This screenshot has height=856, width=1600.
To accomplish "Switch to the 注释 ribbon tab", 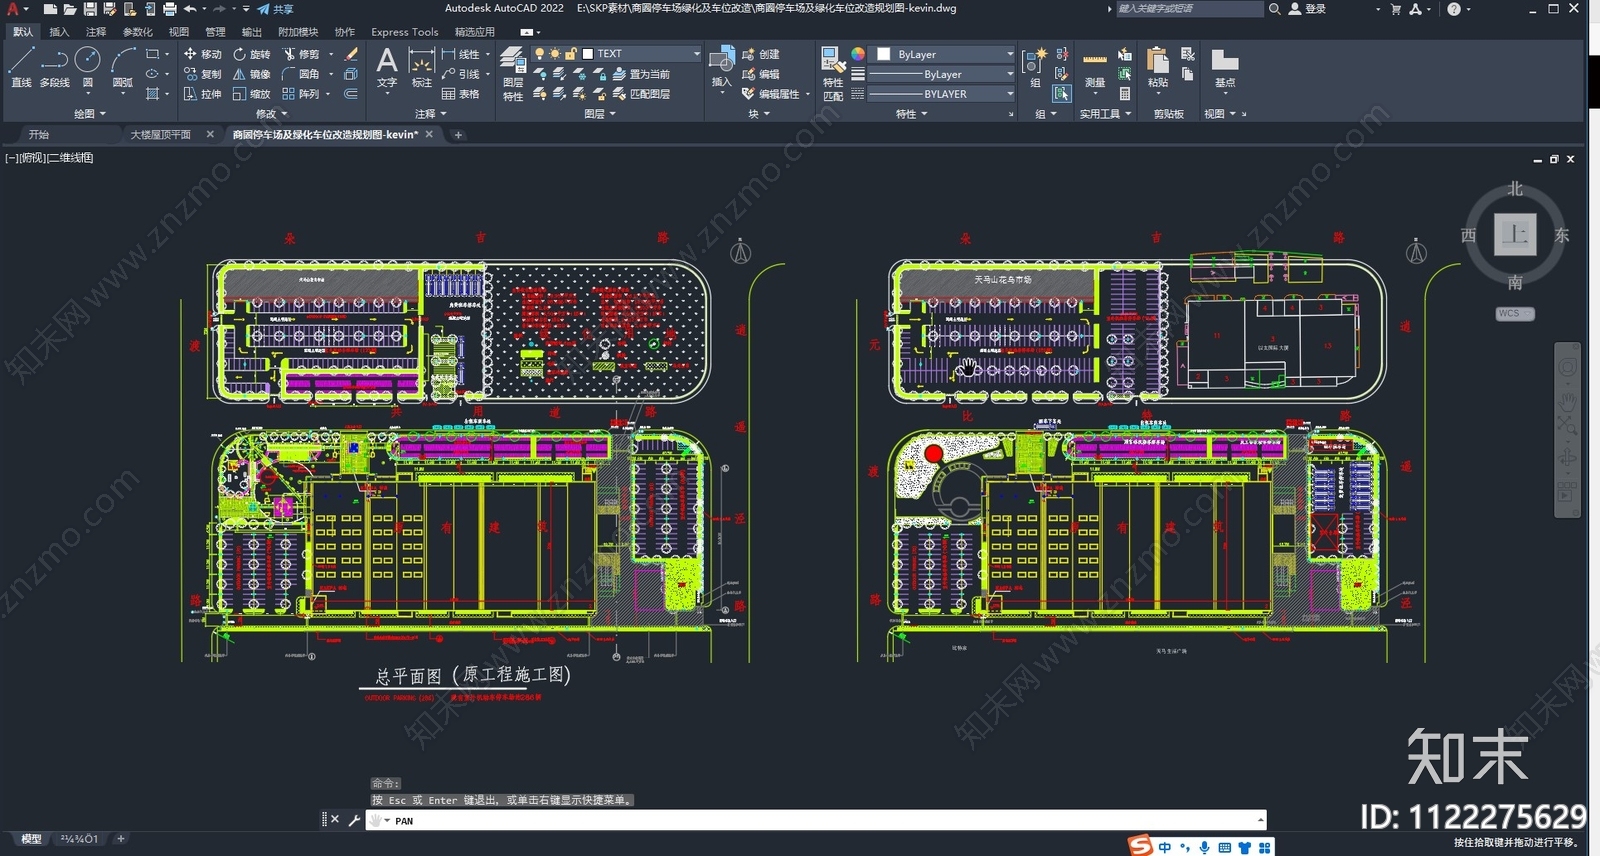I will [96, 32].
